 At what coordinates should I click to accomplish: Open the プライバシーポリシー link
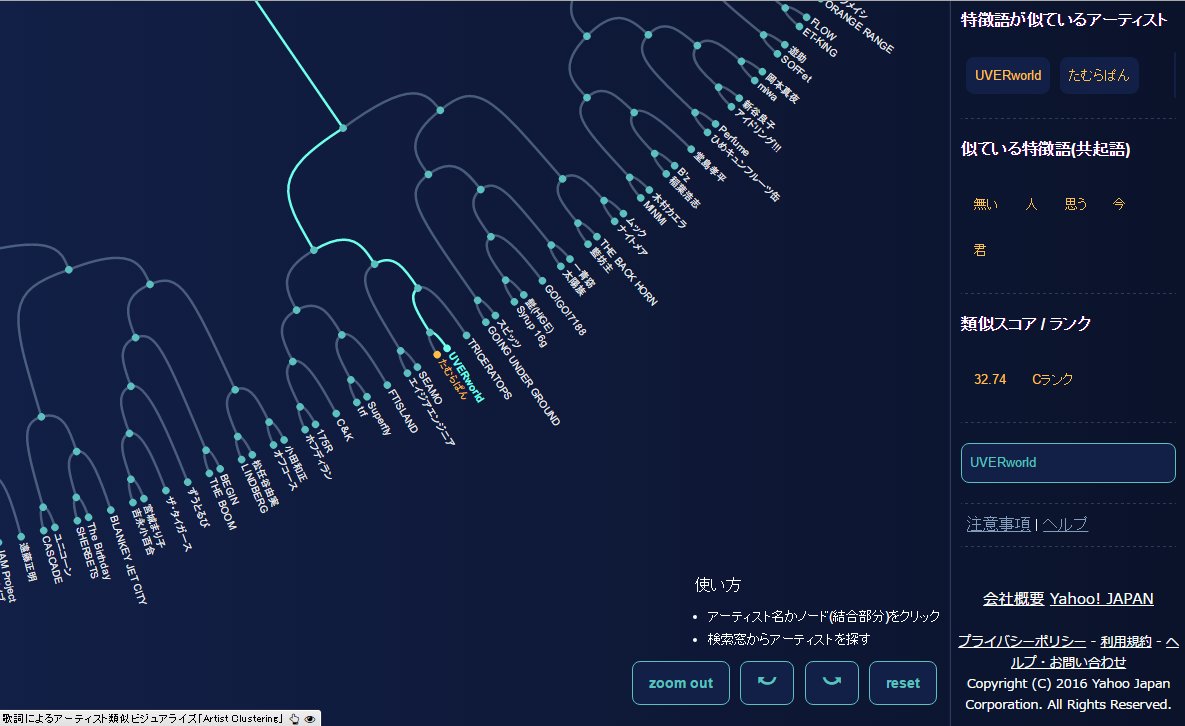point(1022,641)
